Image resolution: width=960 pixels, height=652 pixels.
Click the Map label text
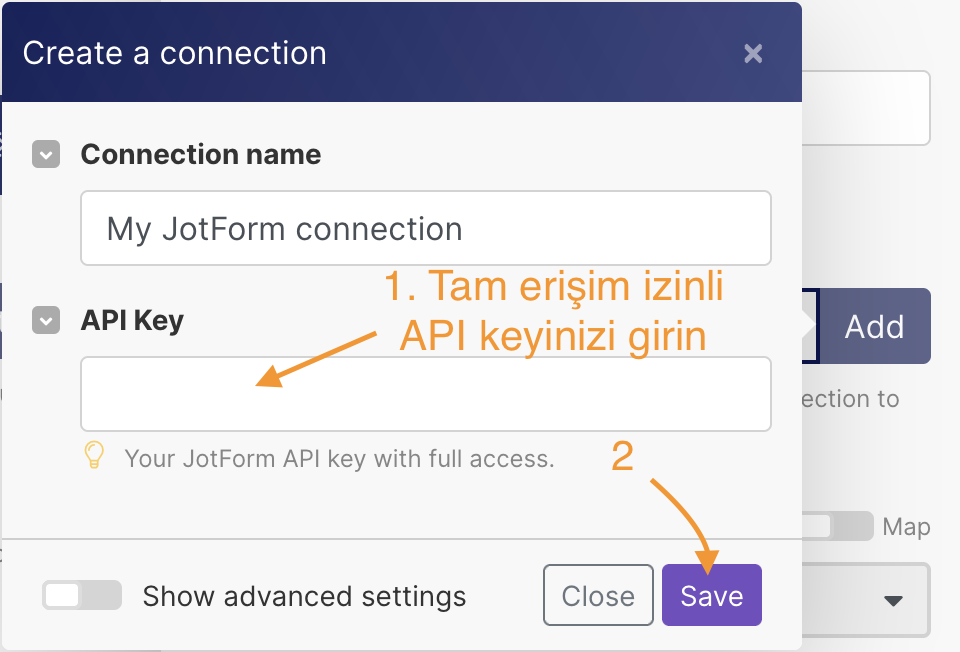point(906,527)
